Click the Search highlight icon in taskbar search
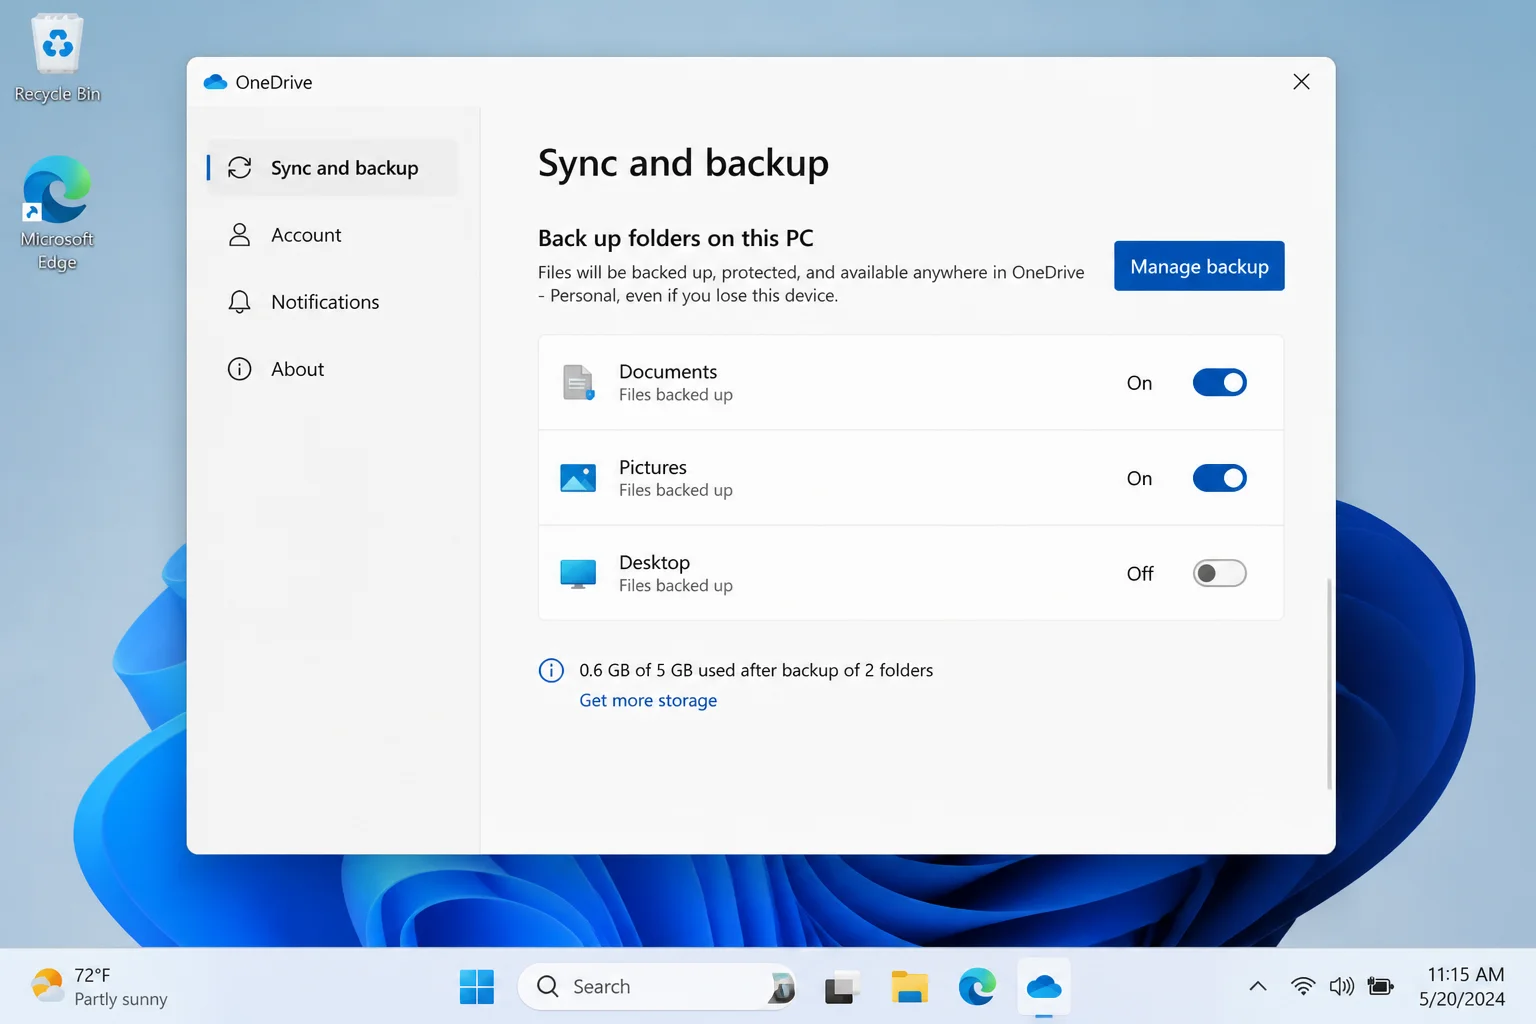The height and width of the screenshot is (1024, 1536). (781, 987)
